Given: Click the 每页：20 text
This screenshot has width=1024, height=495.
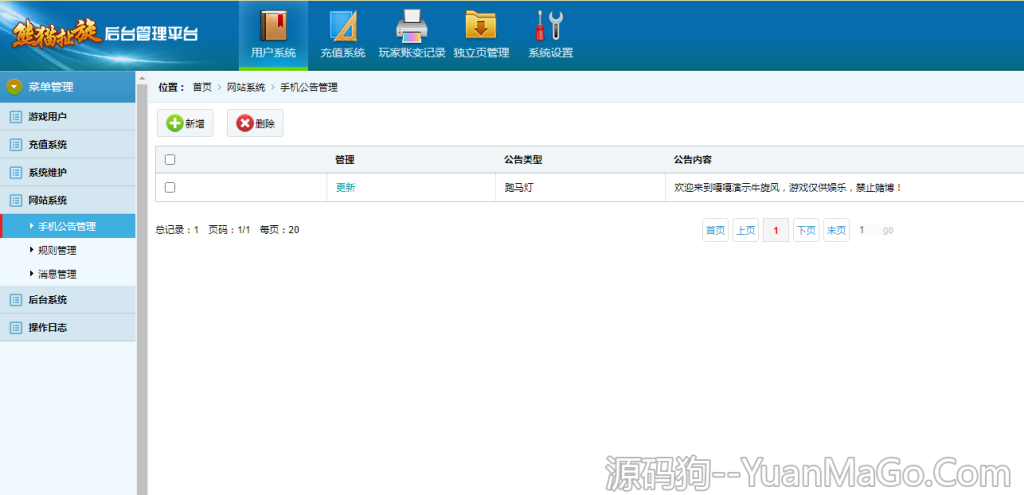Looking at the screenshot, I should pyautogui.click(x=280, y=230).
